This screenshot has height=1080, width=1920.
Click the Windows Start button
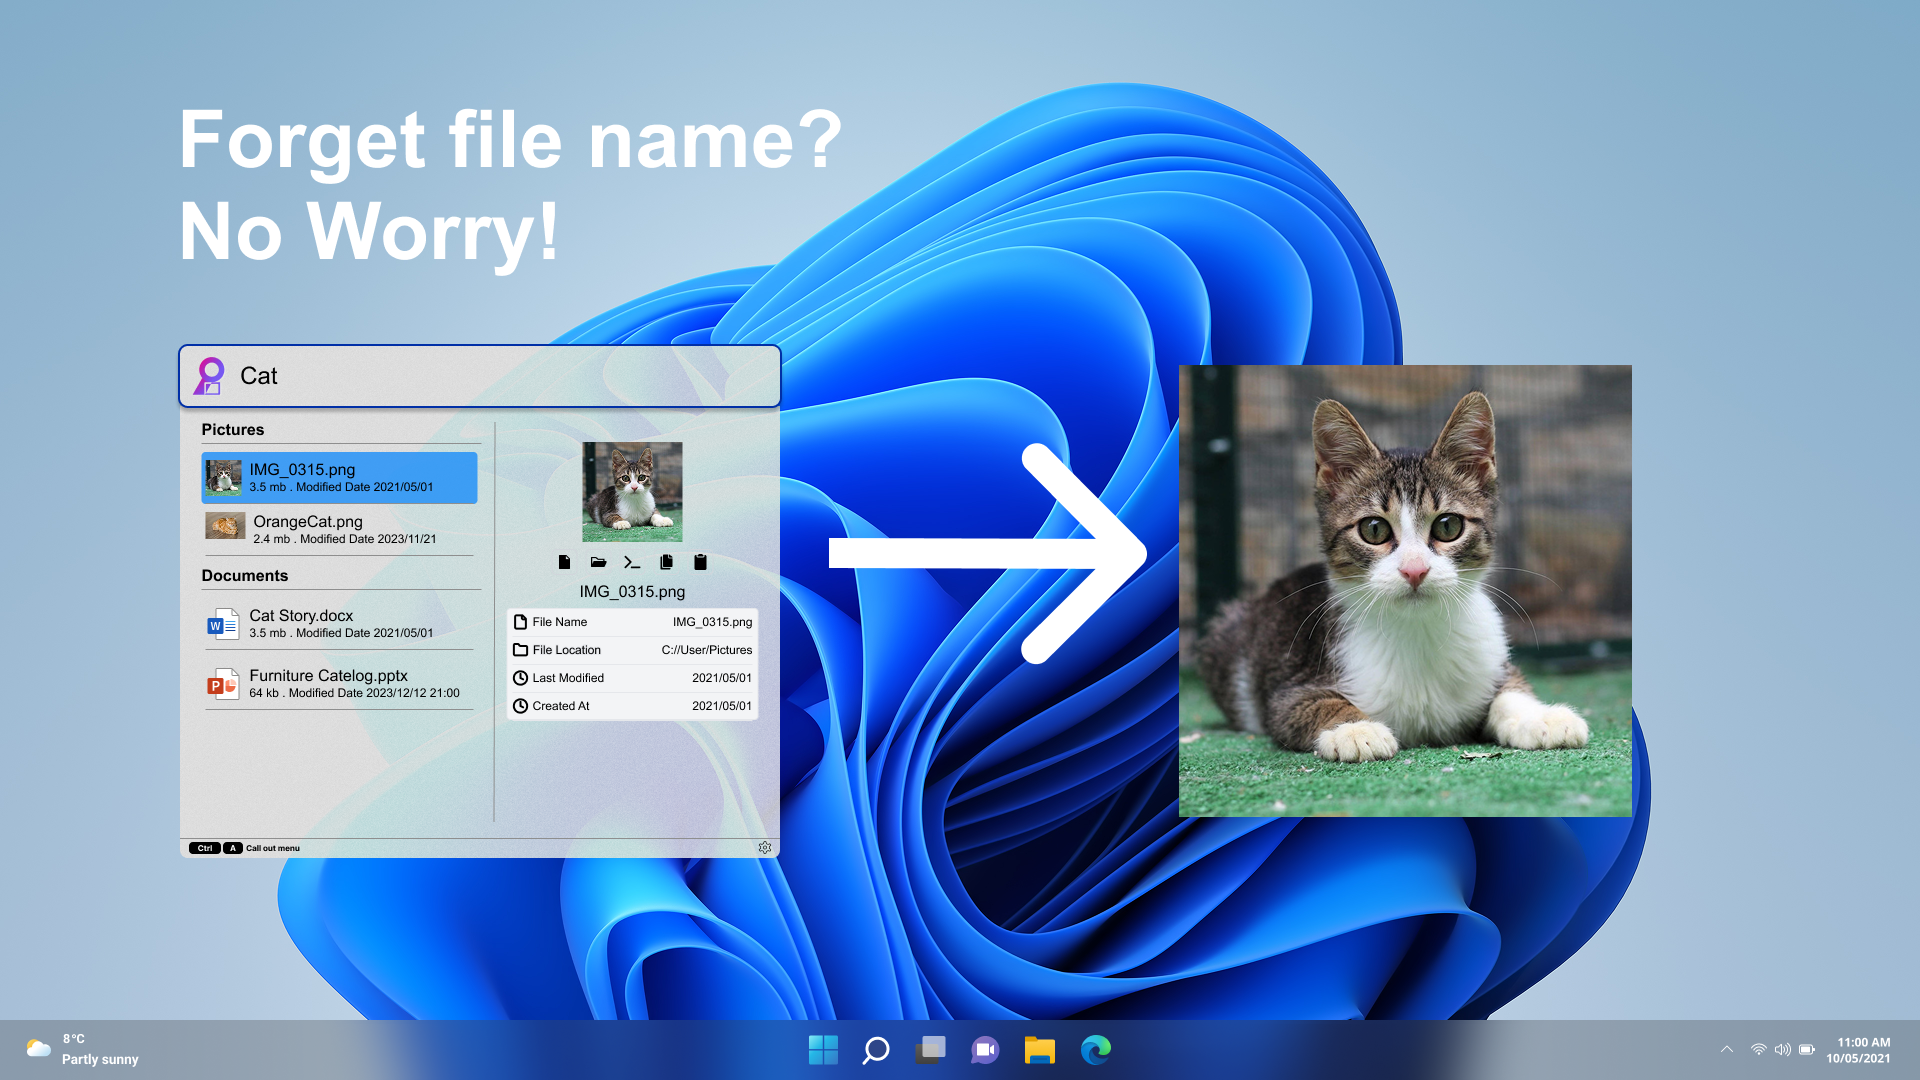(x=823, y=1050)
